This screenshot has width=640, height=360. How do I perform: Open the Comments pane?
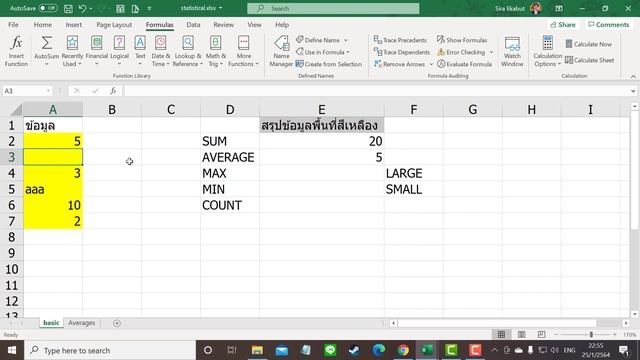[609, 24]
